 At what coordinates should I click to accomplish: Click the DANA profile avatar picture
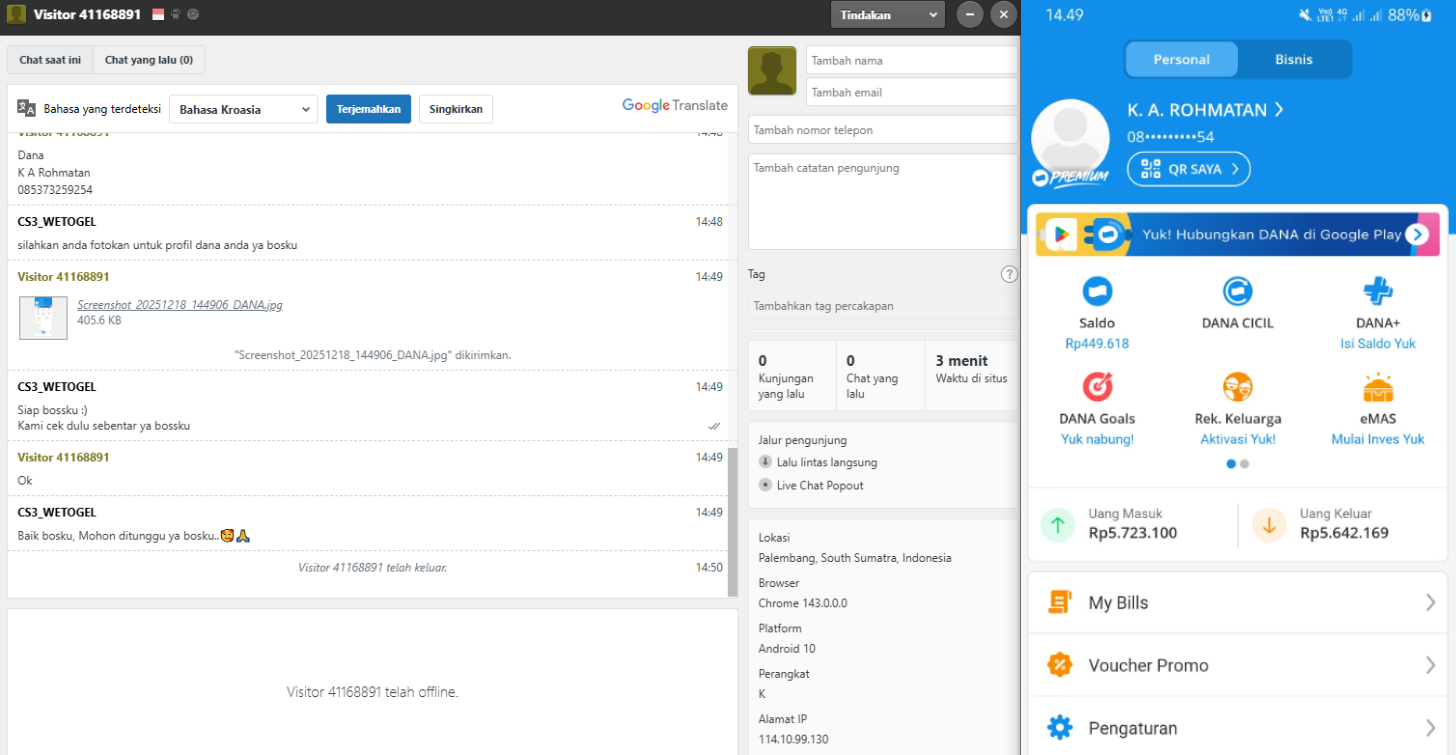(x=1070, y=139)
